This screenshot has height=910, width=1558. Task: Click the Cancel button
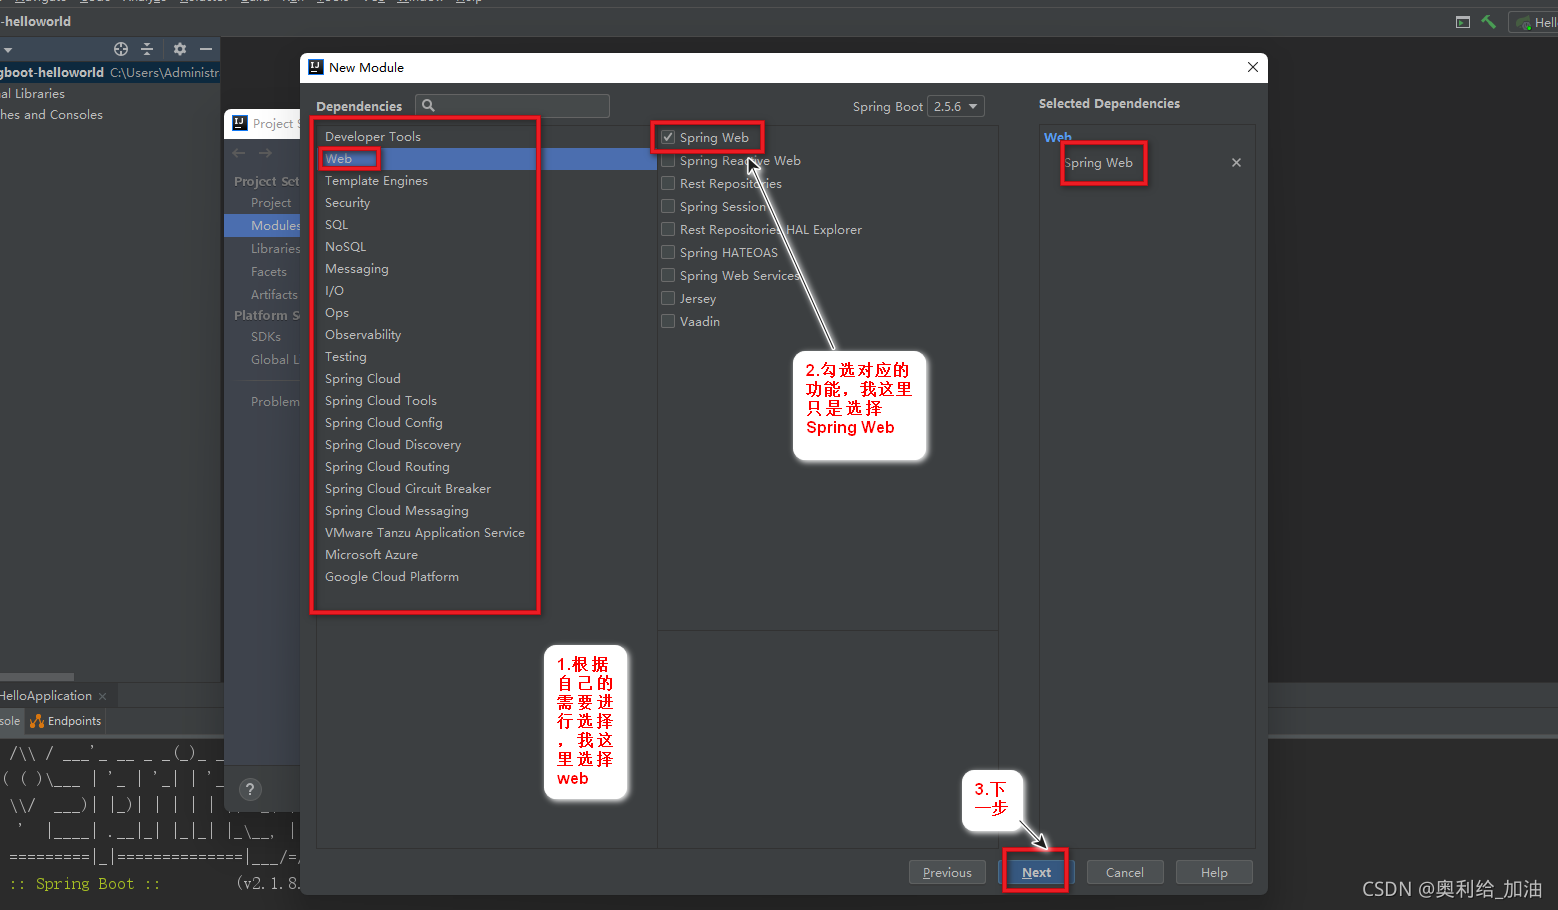tap(1125, 872)
